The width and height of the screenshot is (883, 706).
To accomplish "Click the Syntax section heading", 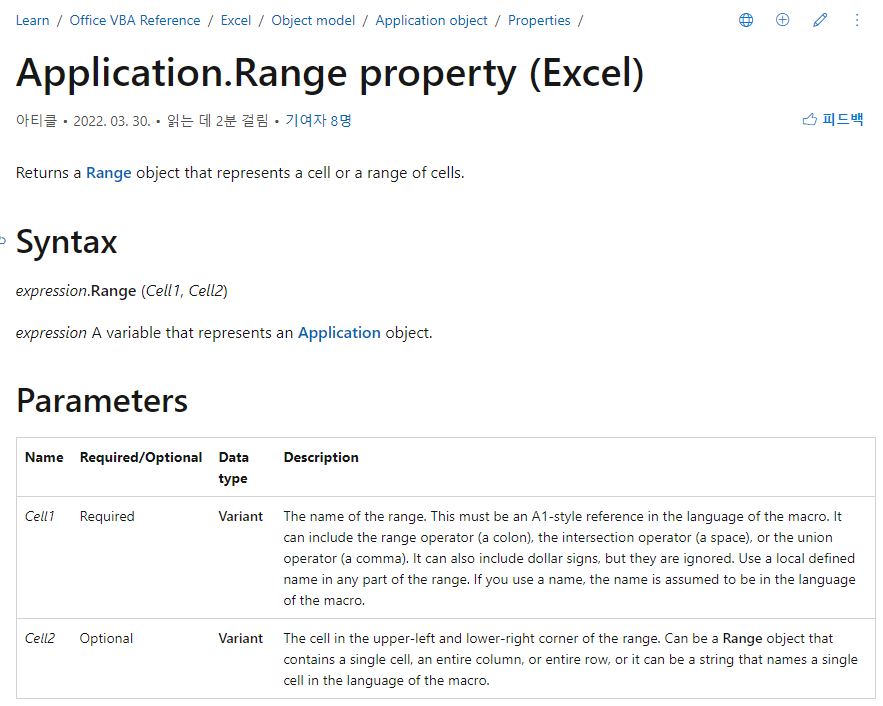I will pyautogui.click(x=66, y=241).
